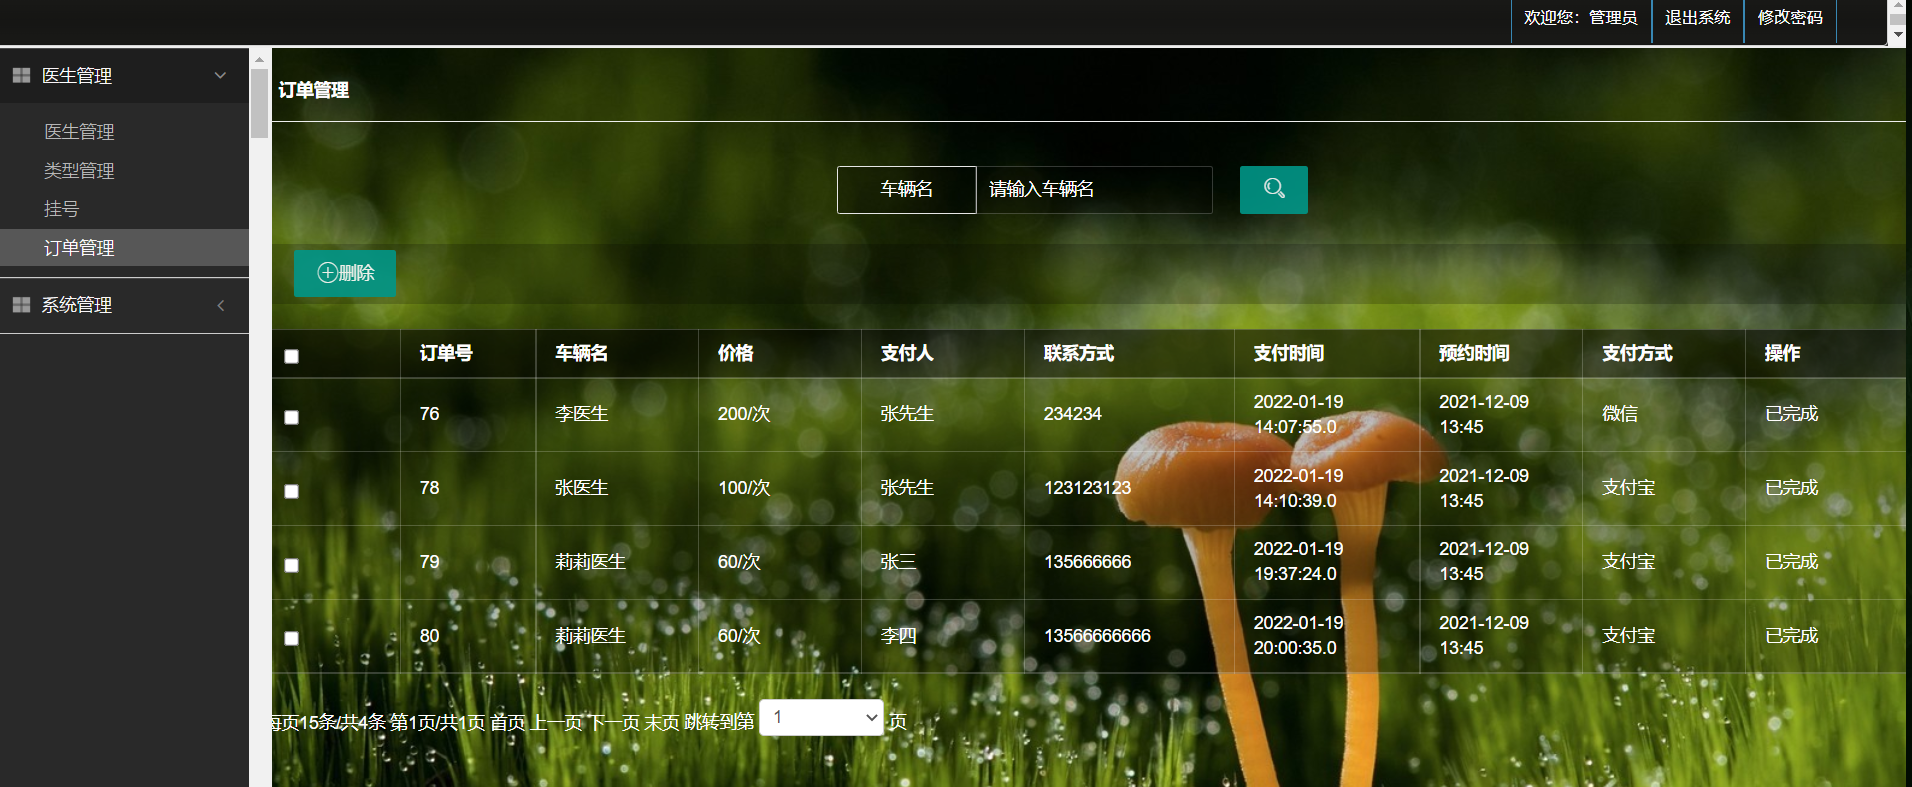Click contact number 234234
This screenshot has width=1912, height=787.
(x=1072, y=414)
